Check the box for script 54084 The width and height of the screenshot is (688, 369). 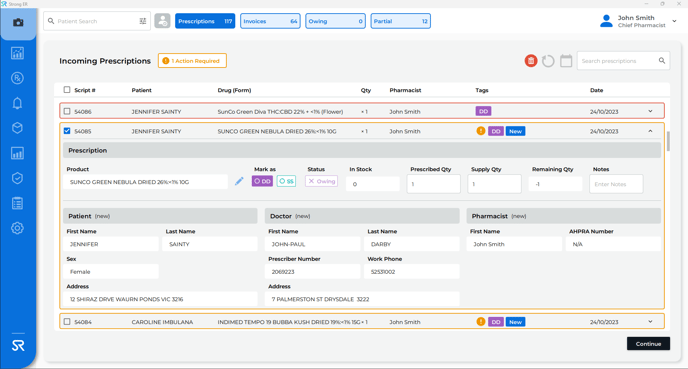pos(67,322)
